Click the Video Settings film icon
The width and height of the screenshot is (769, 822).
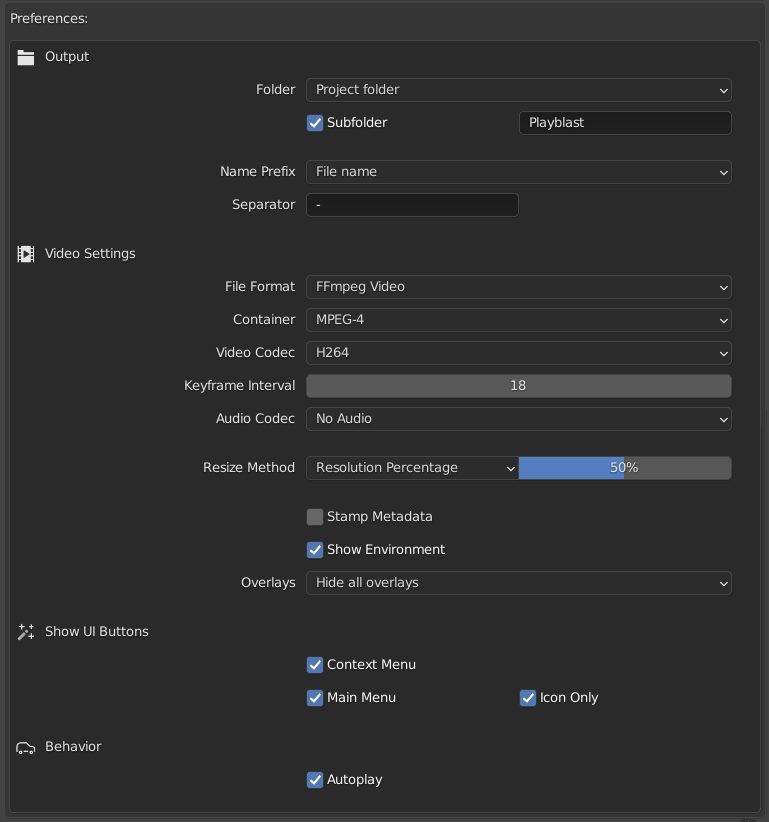26,254
